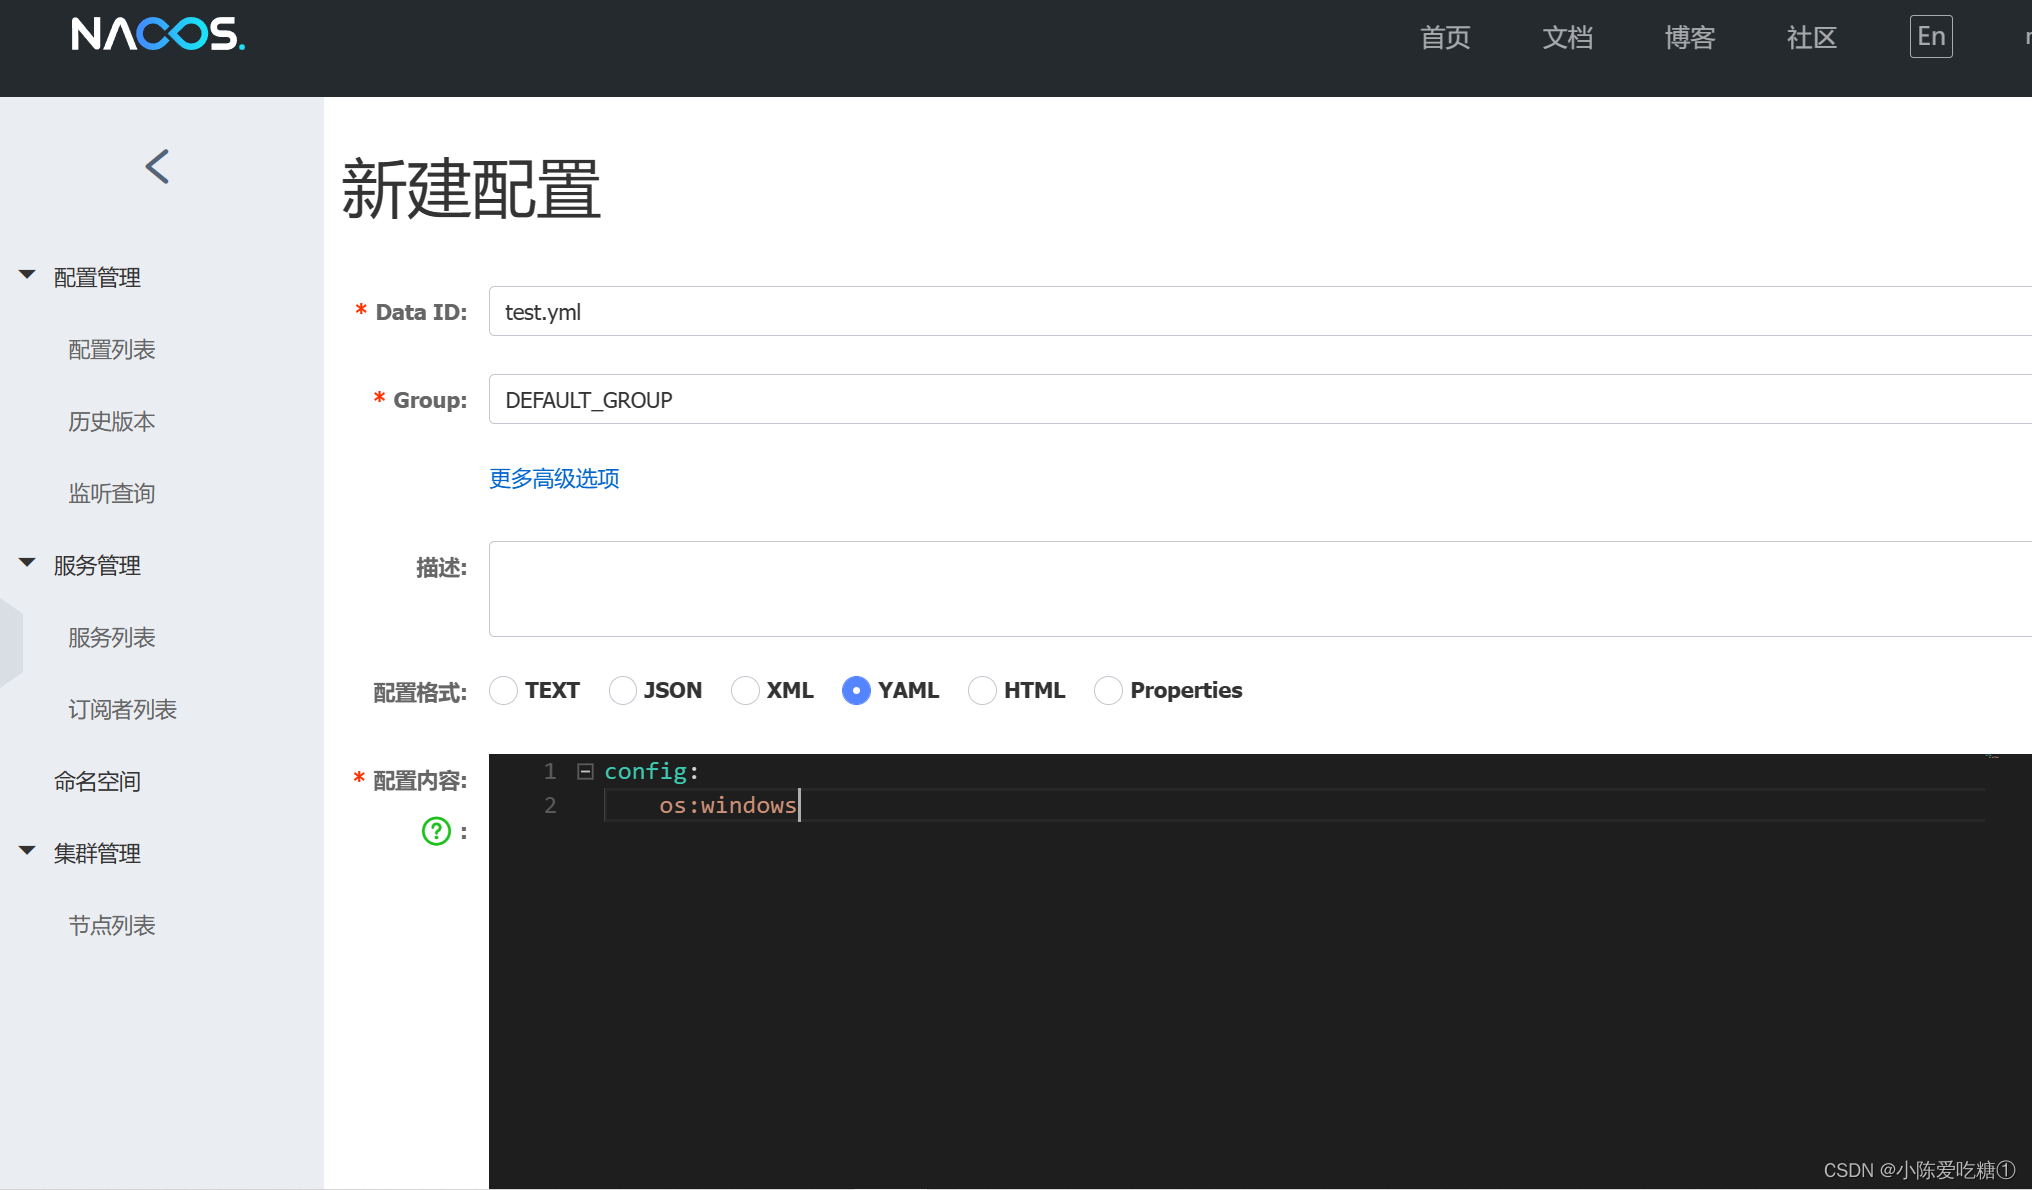Select JSON config format
Screen dimensions: 2032x1190
point(623,690)
